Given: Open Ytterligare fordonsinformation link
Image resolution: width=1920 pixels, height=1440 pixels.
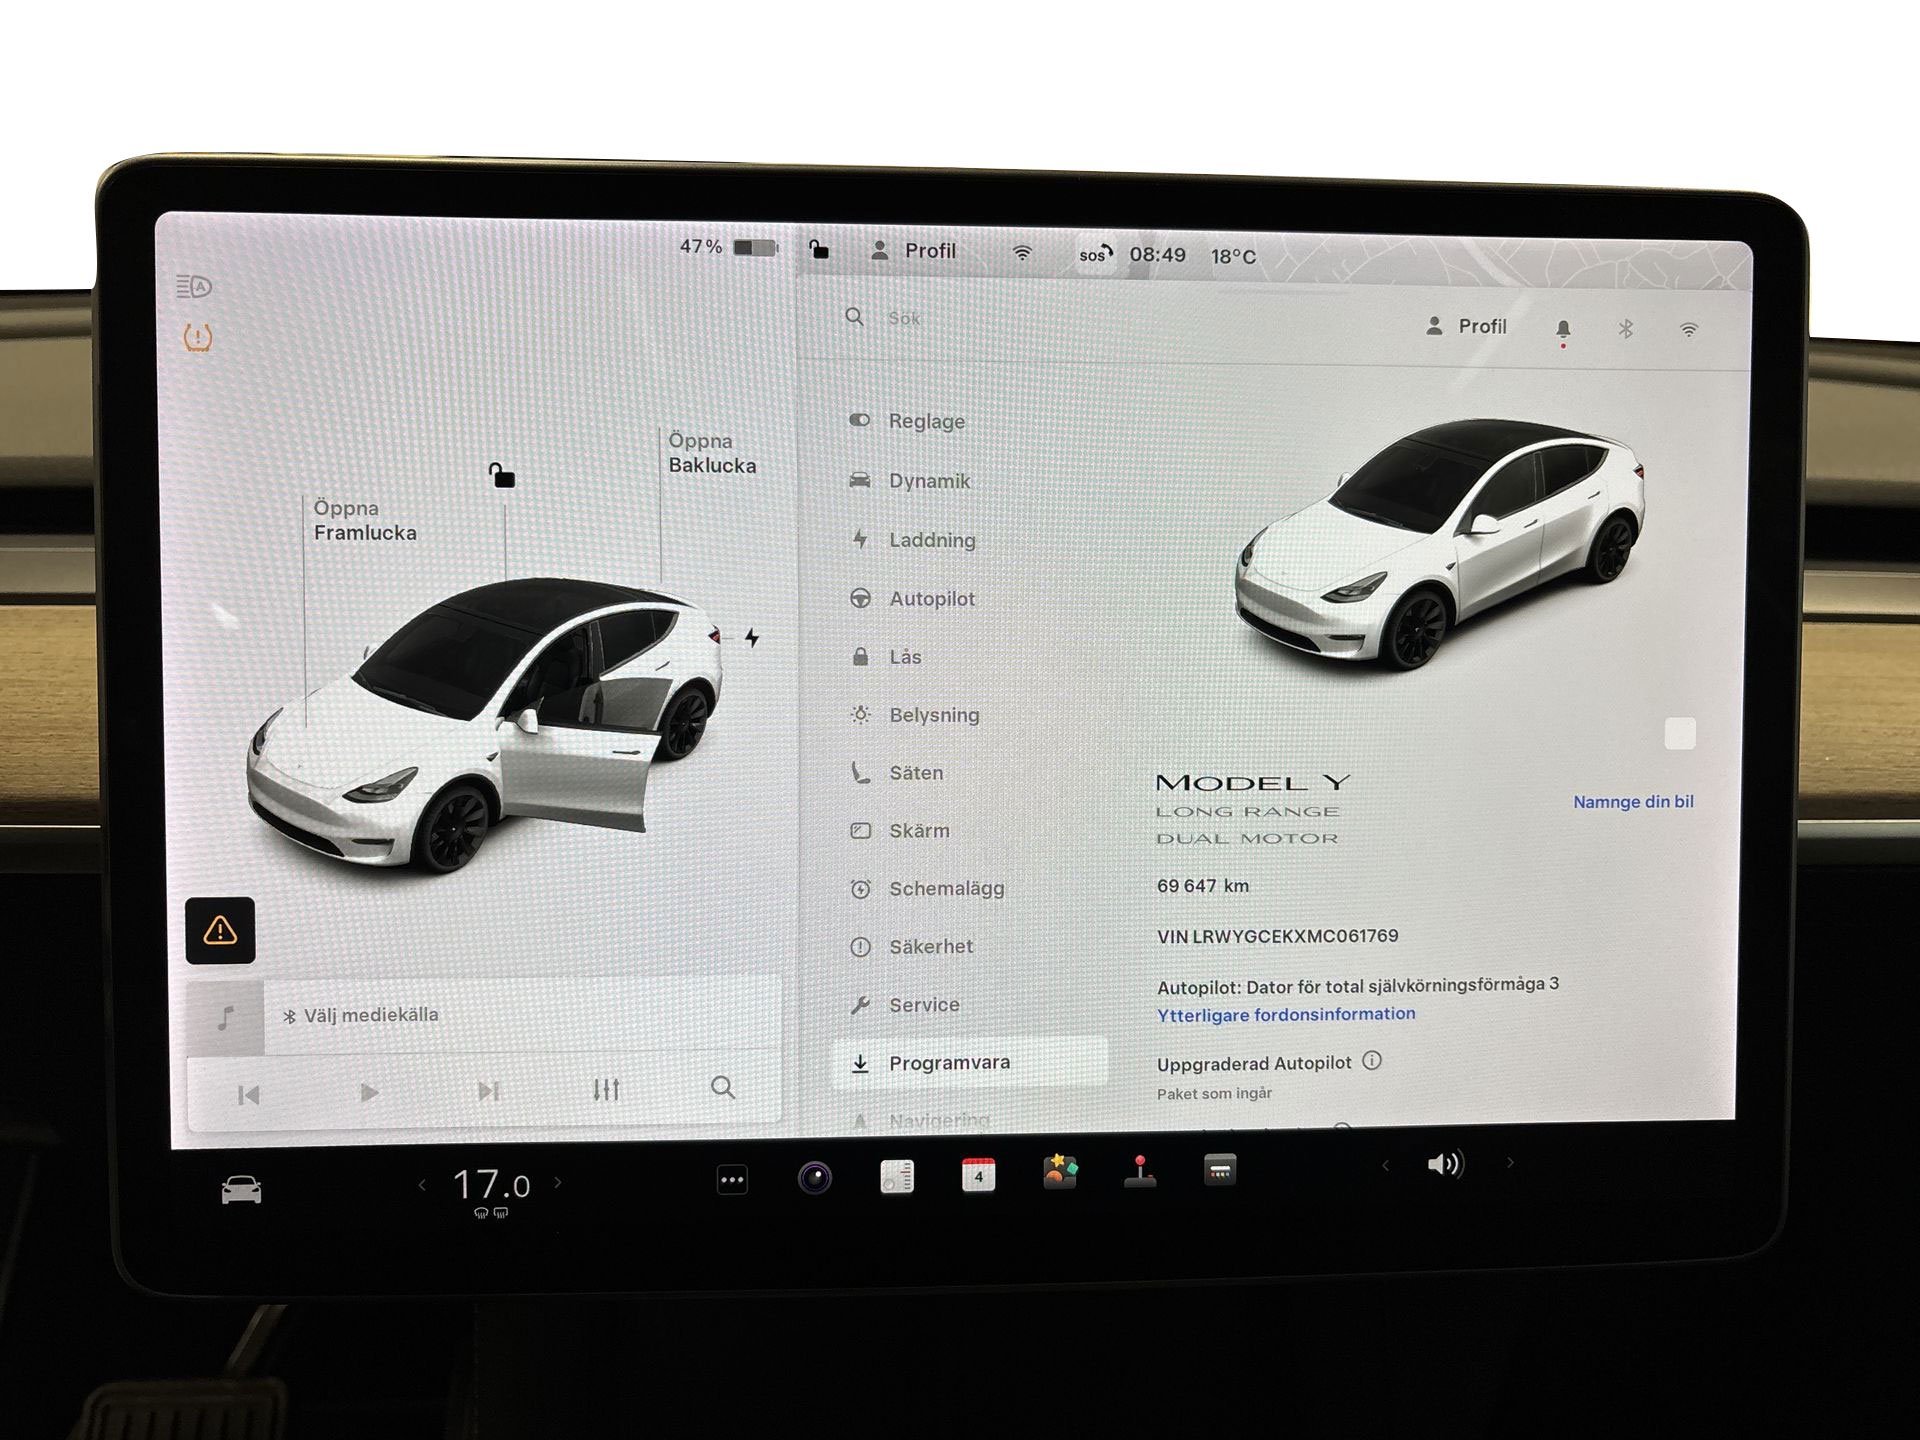Looking at the screenshot, I should click(x=1285, y=1013).
